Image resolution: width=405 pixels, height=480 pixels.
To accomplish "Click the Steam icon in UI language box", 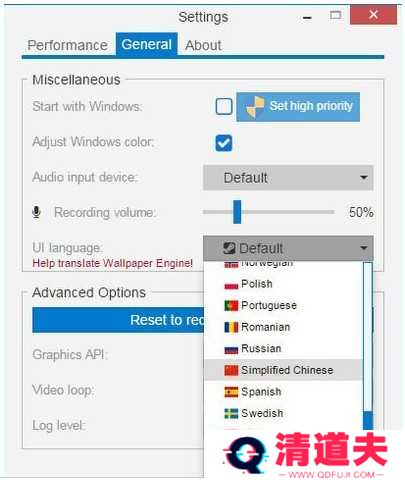I will pyautogui.click(x=229, y=248).
